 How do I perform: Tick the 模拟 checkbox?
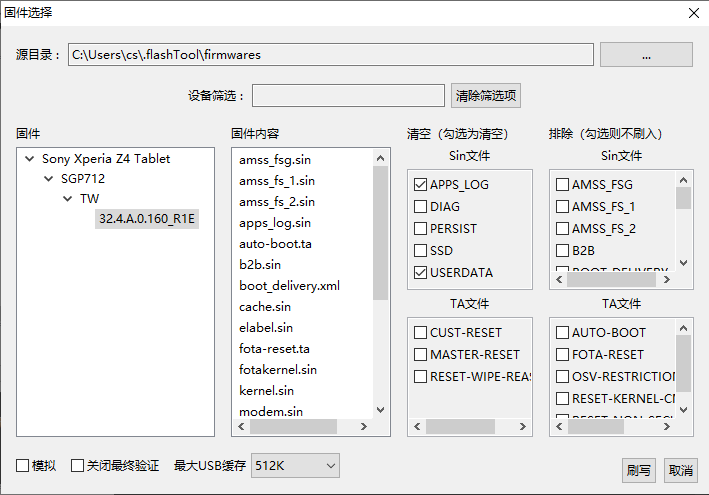[23, 466]
